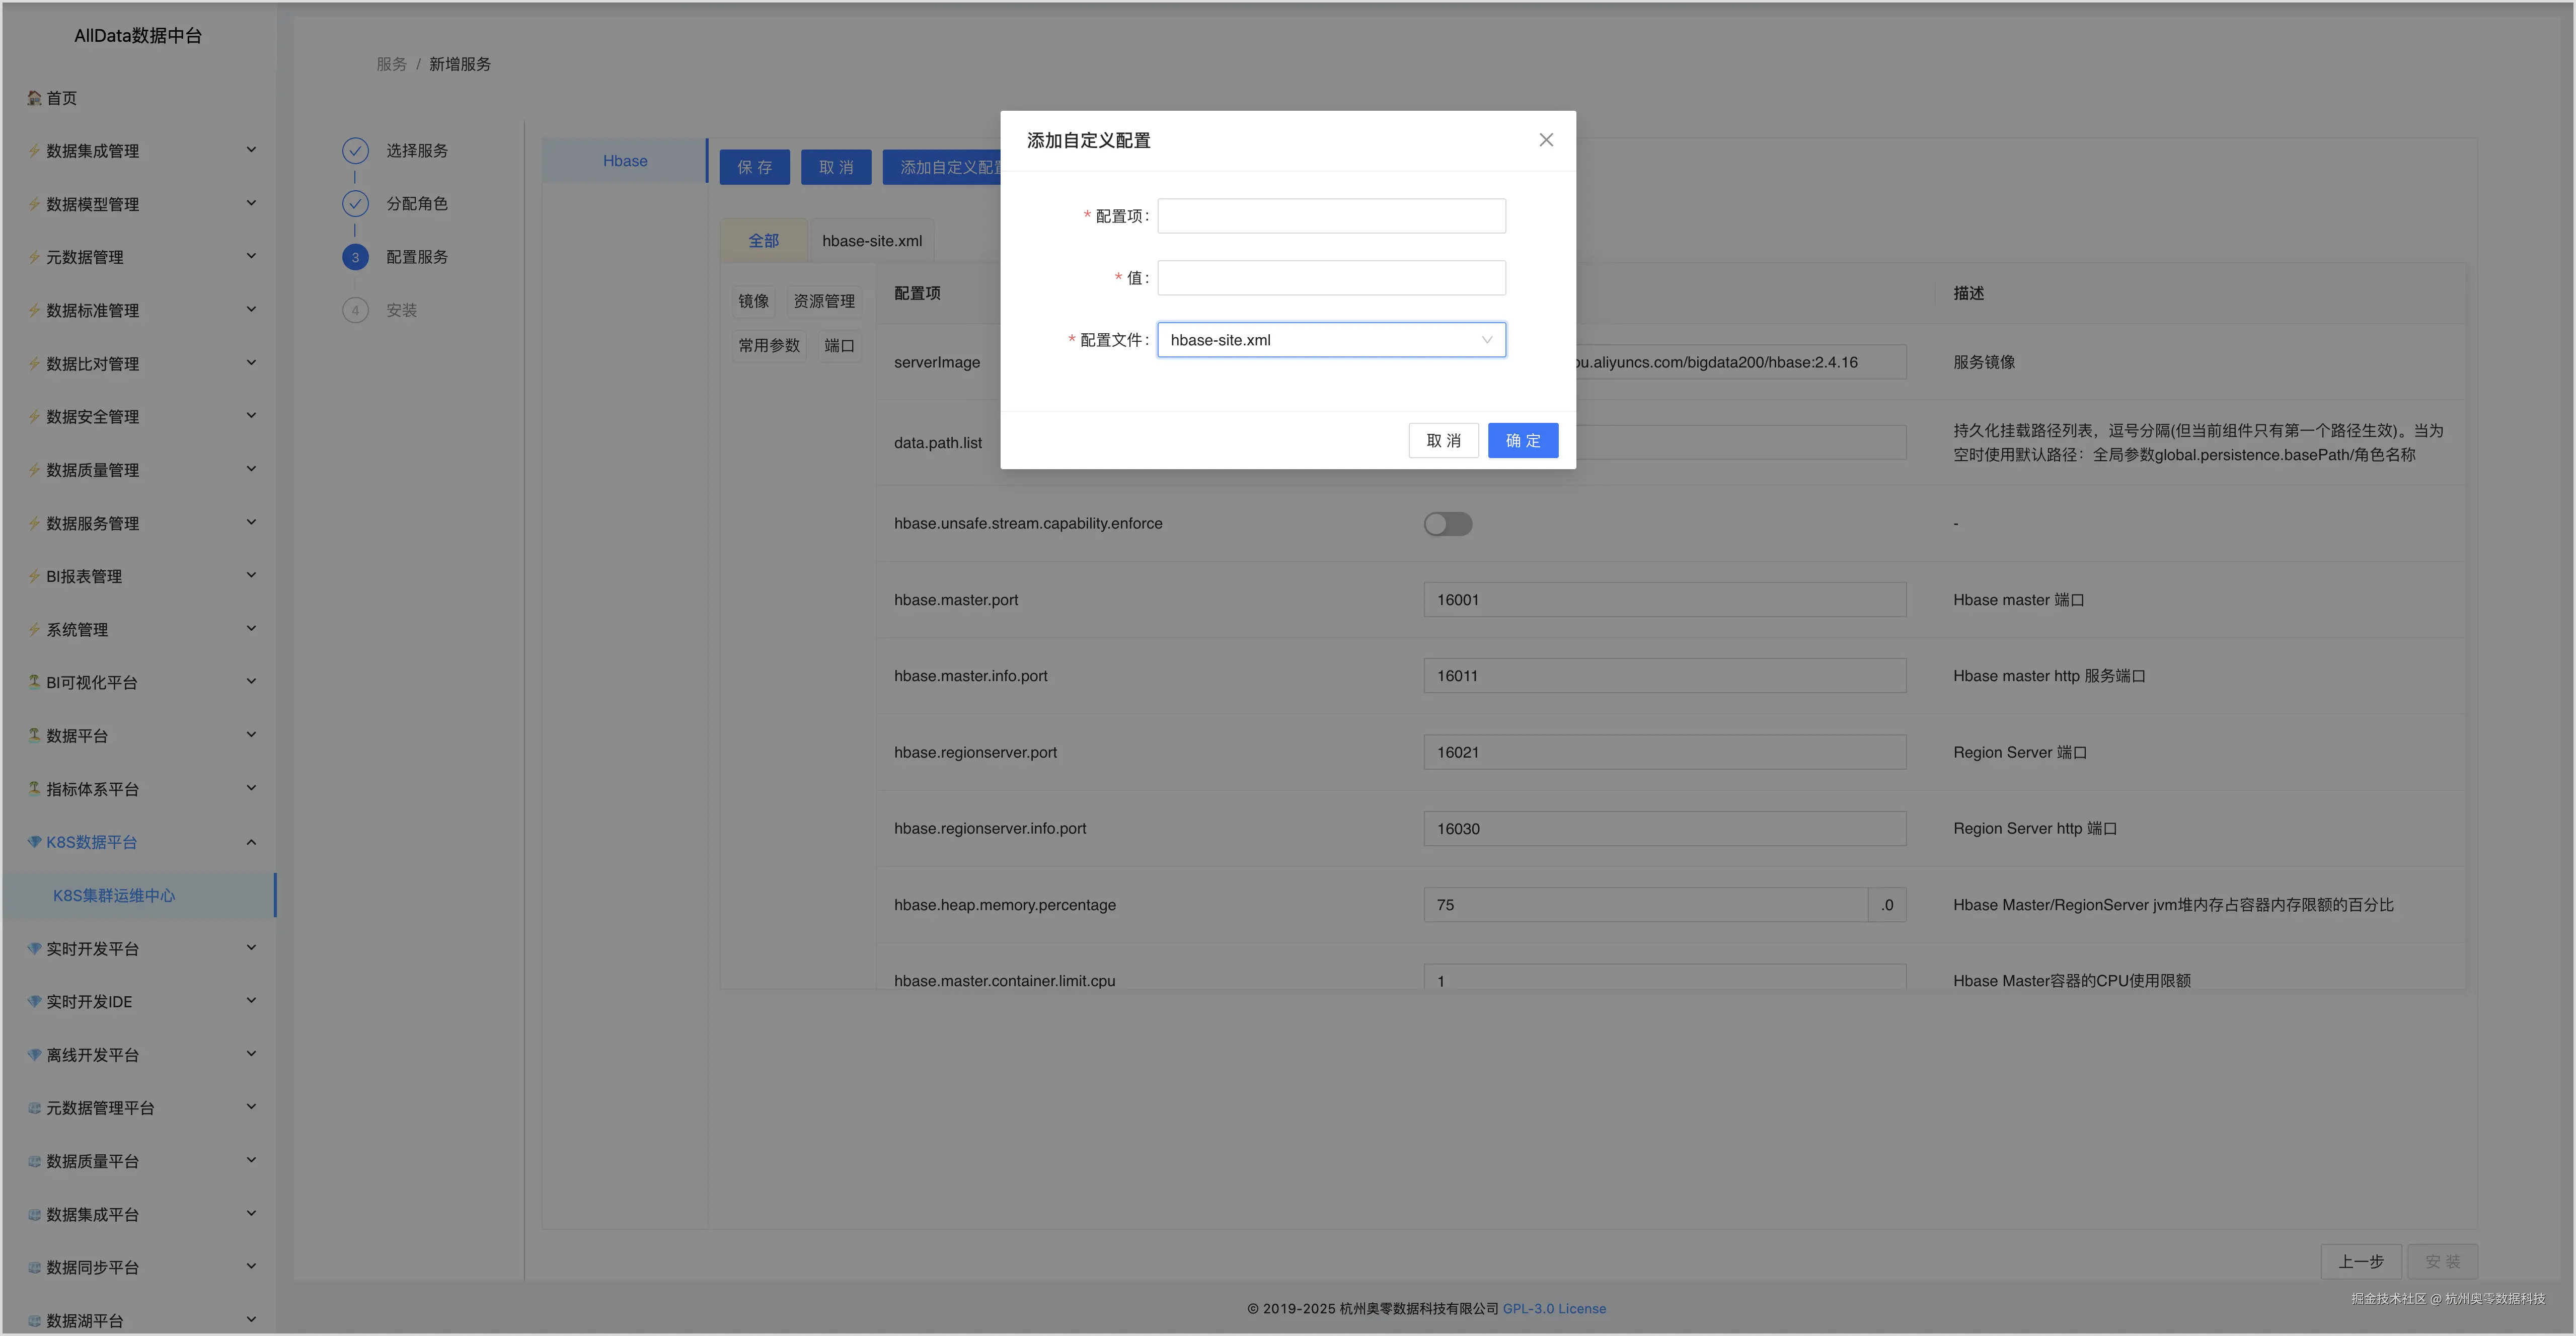Select the 全部 configuration tab

pyautogui.click(x=763, y=241)
